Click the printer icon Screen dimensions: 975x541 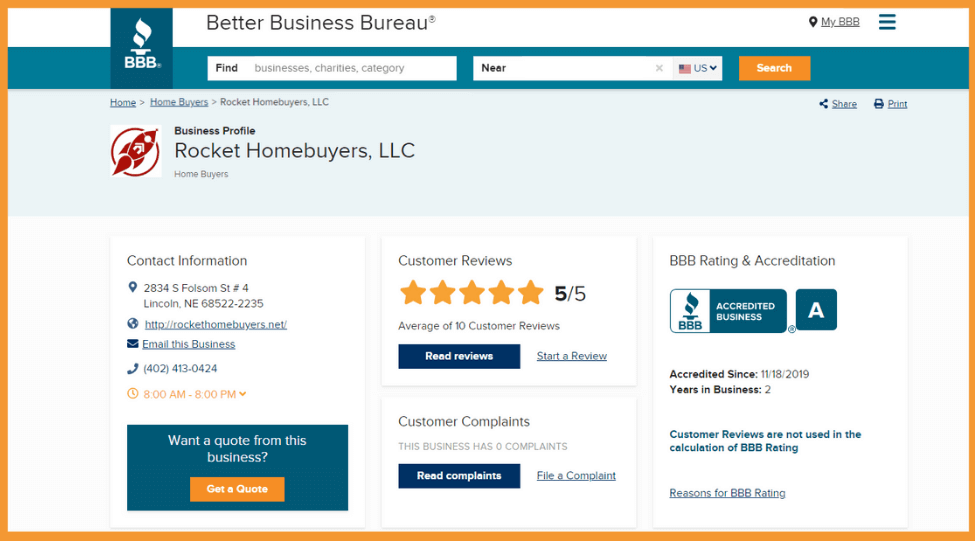pyautogui.click(x=879, y=104)
